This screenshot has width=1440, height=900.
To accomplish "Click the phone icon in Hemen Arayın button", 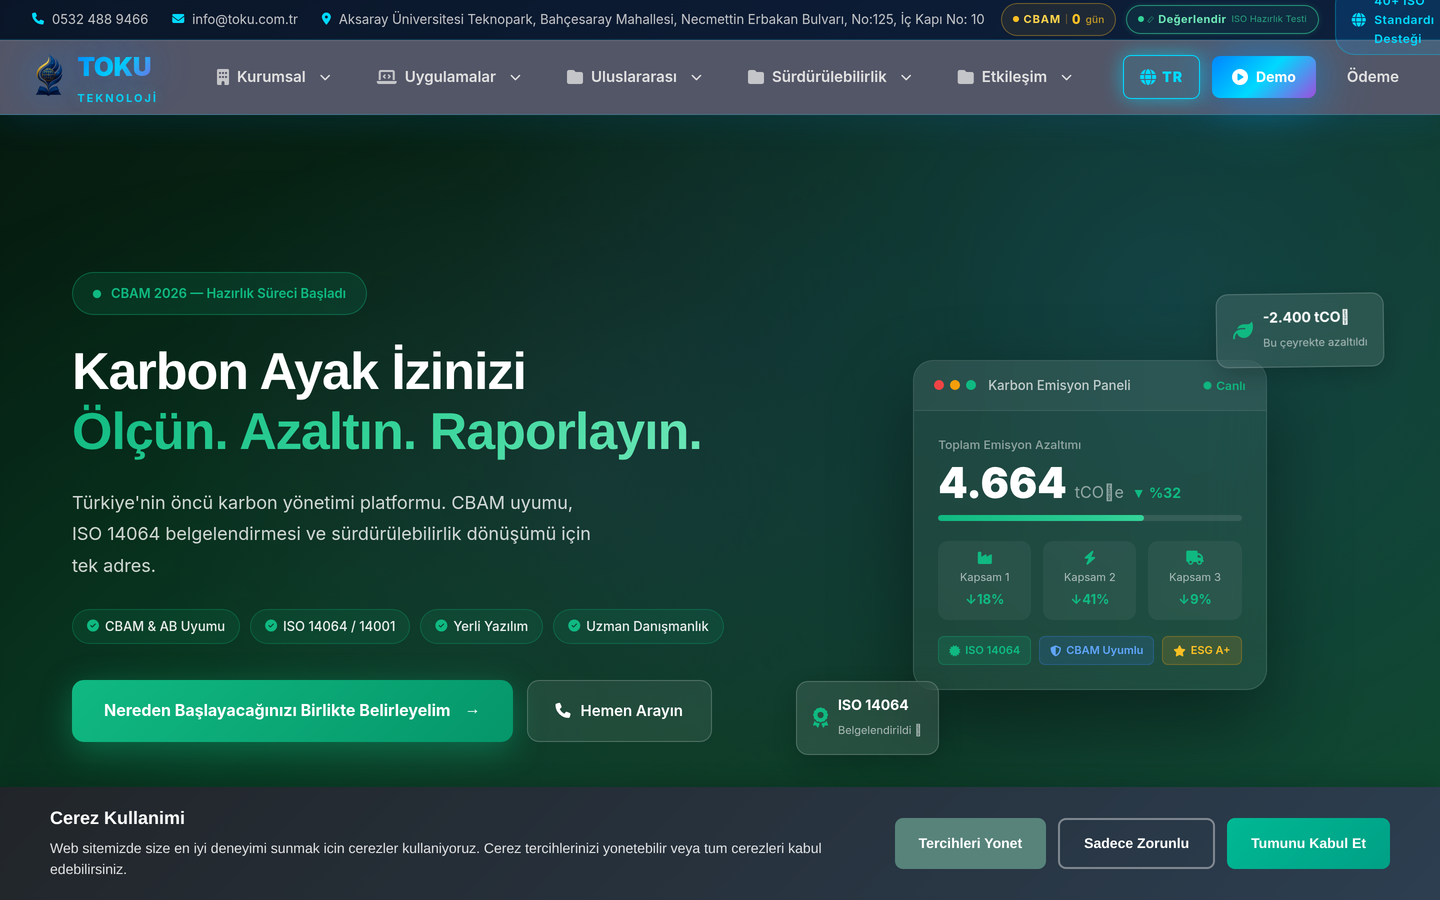I will [x=563, y=711].
